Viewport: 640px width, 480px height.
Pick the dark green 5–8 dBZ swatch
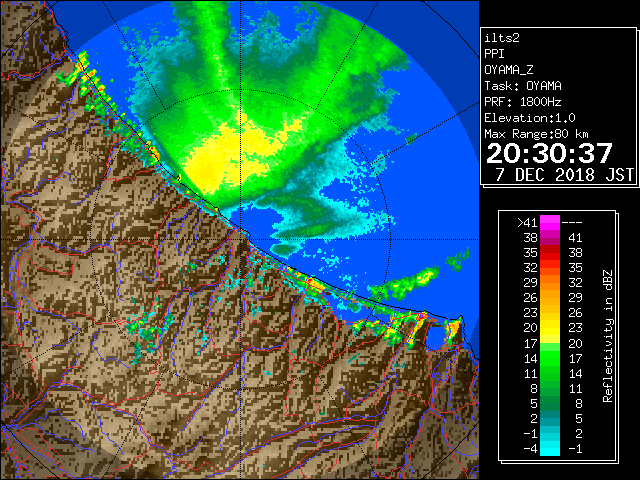point(550,403)
